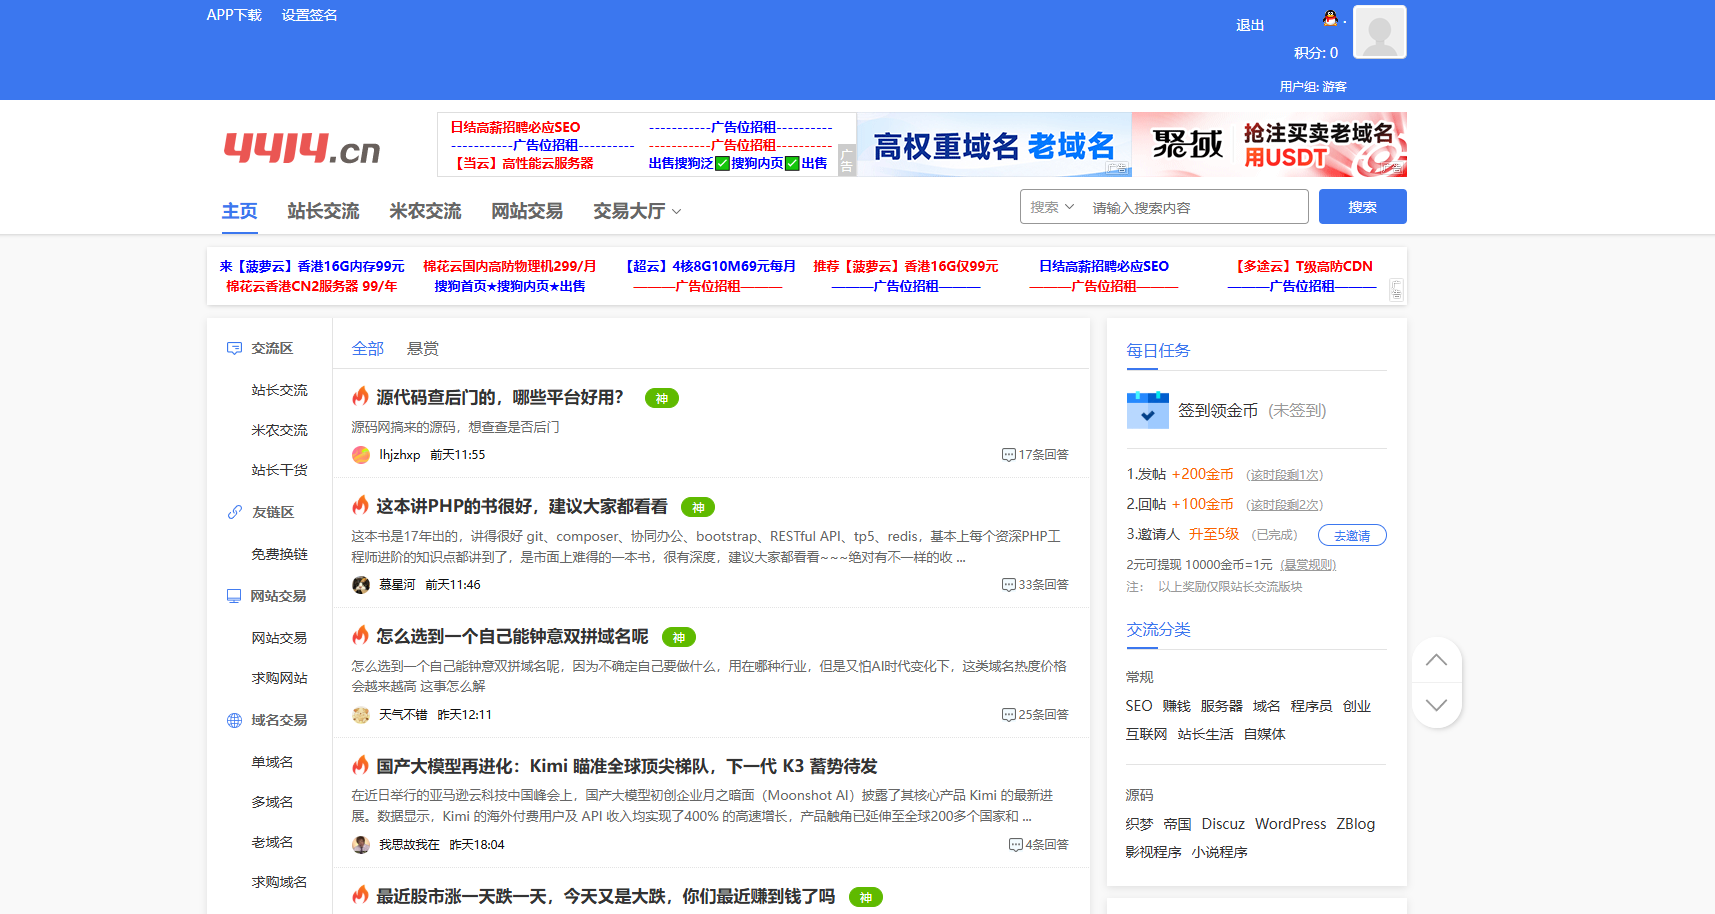Image resolution: width=1715 pixels, height=914 pixels.
Task: Click avatar of user 我思故我在
Action: pos(361,845)
